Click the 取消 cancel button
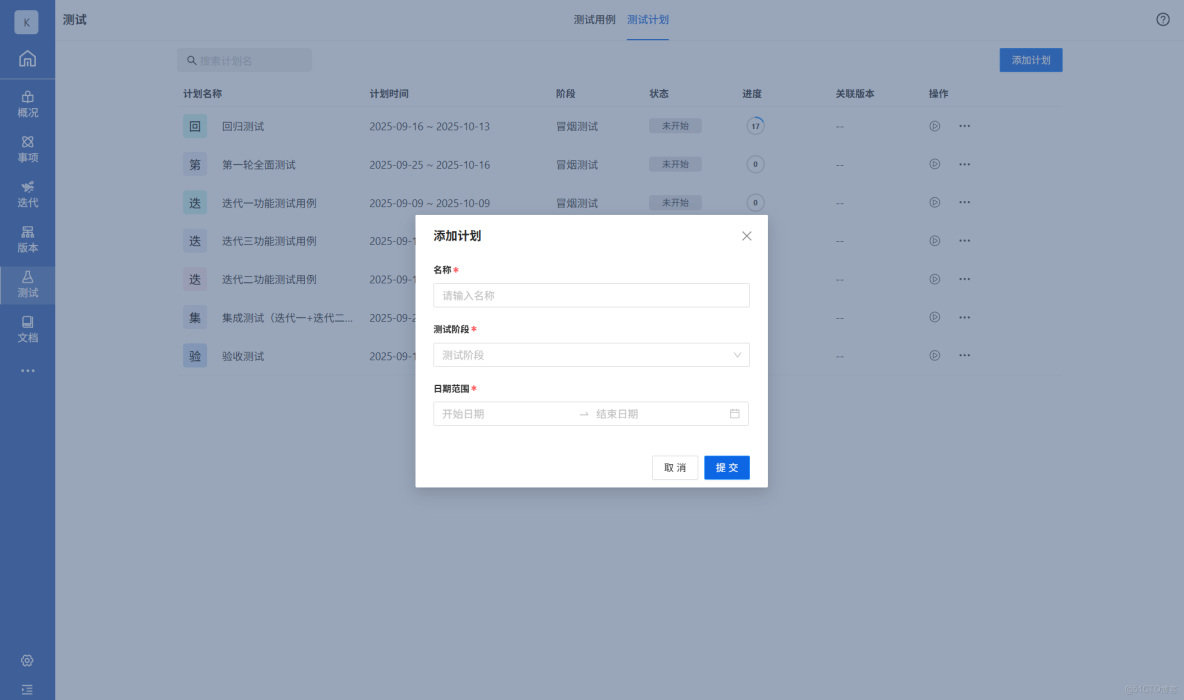1184x700 pixels. click(674, 467)
